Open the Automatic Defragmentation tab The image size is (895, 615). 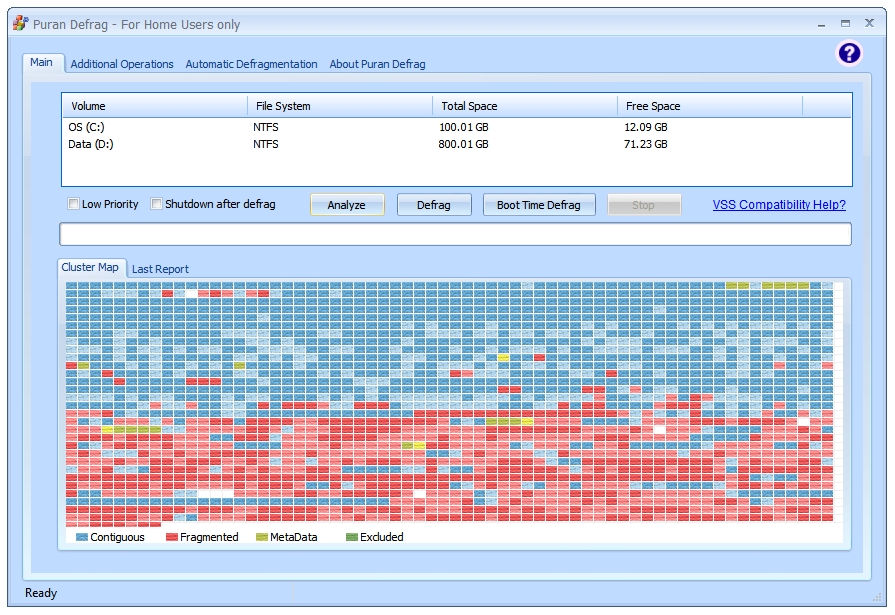[x=251, y=64]
